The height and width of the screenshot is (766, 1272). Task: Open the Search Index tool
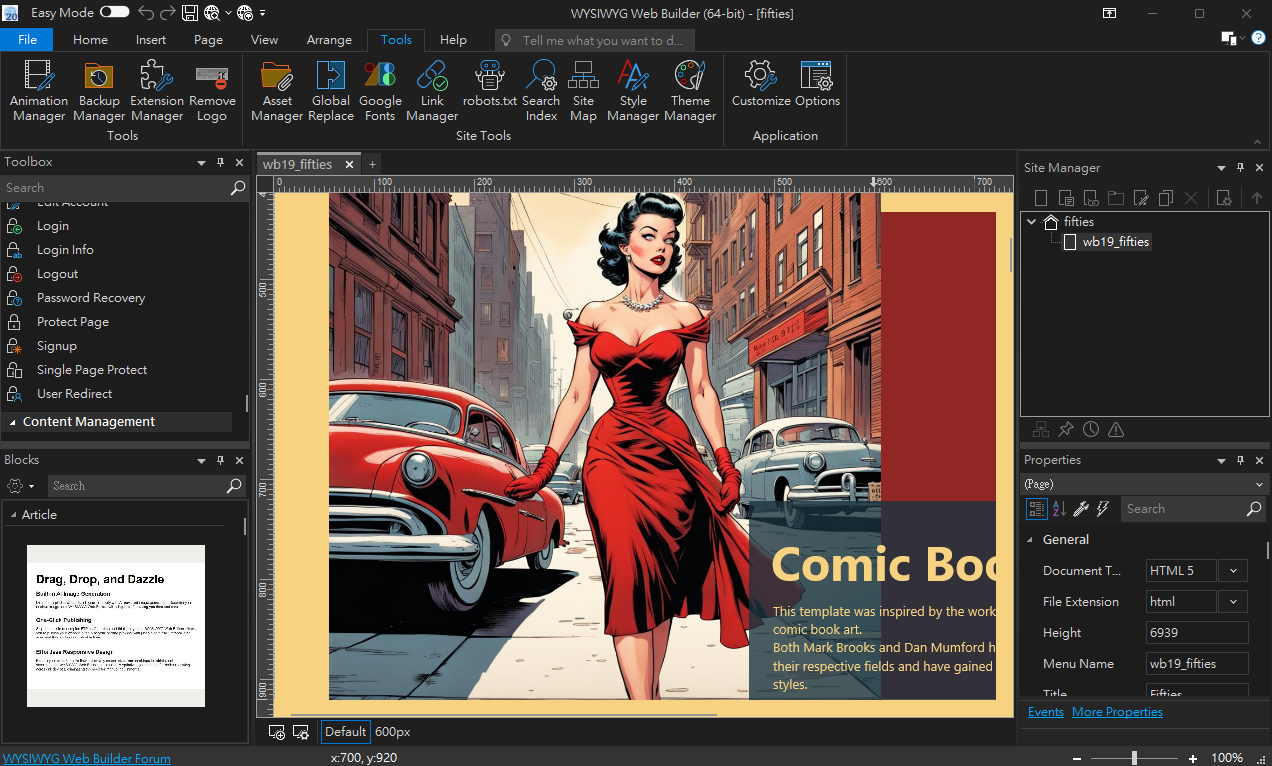pyautogui.click(x=541, y=91)
